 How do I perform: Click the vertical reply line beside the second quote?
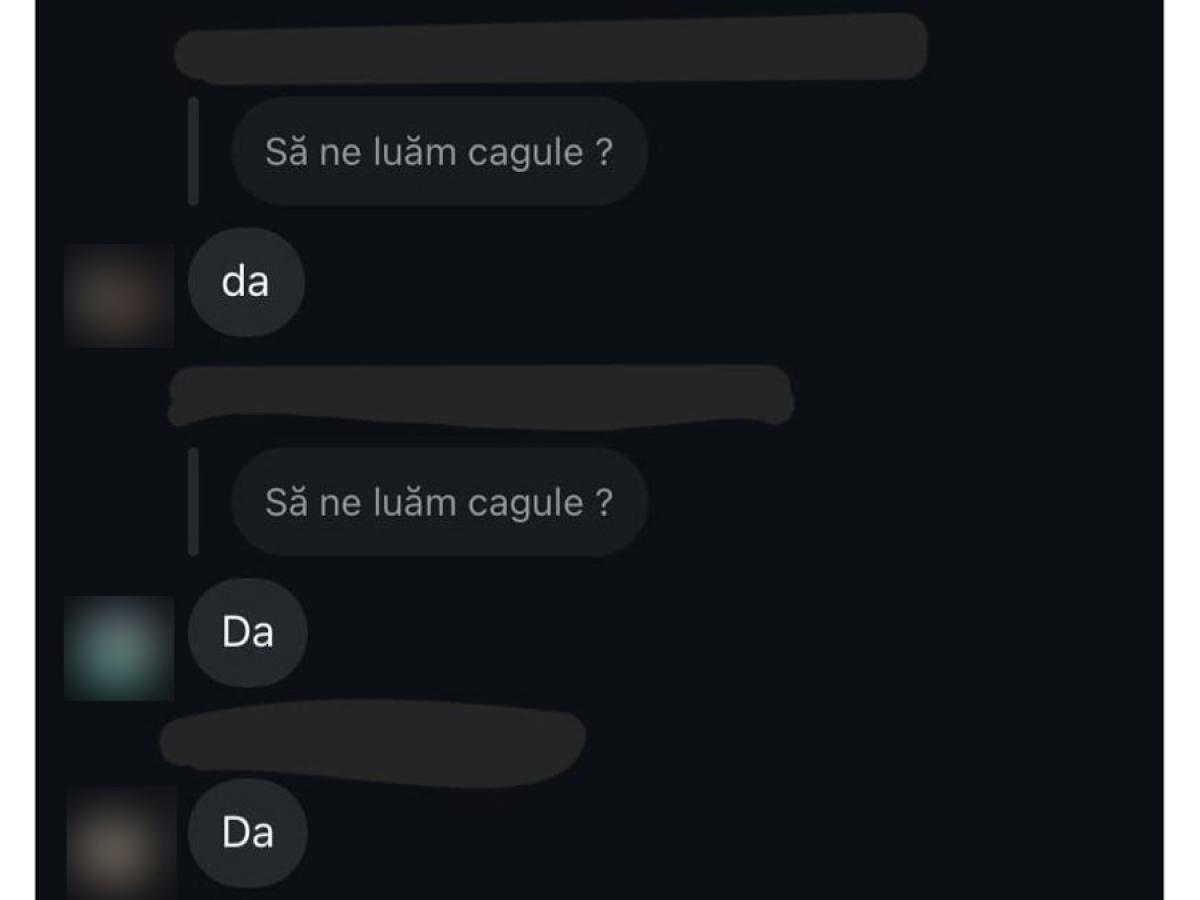click(193, 502)
